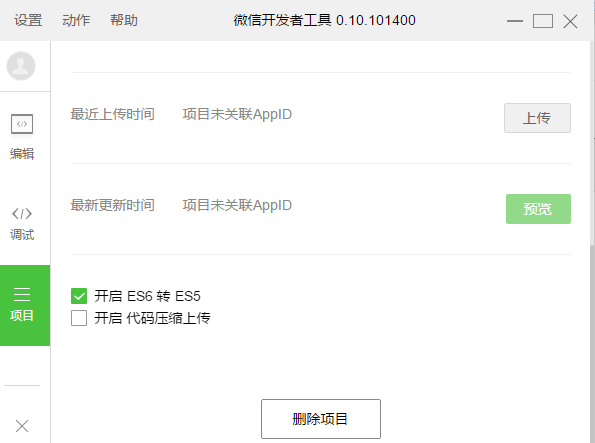Minimize the 微信开发者工具 window
Viewport: 595px width, 443px height.
[515, 21]
